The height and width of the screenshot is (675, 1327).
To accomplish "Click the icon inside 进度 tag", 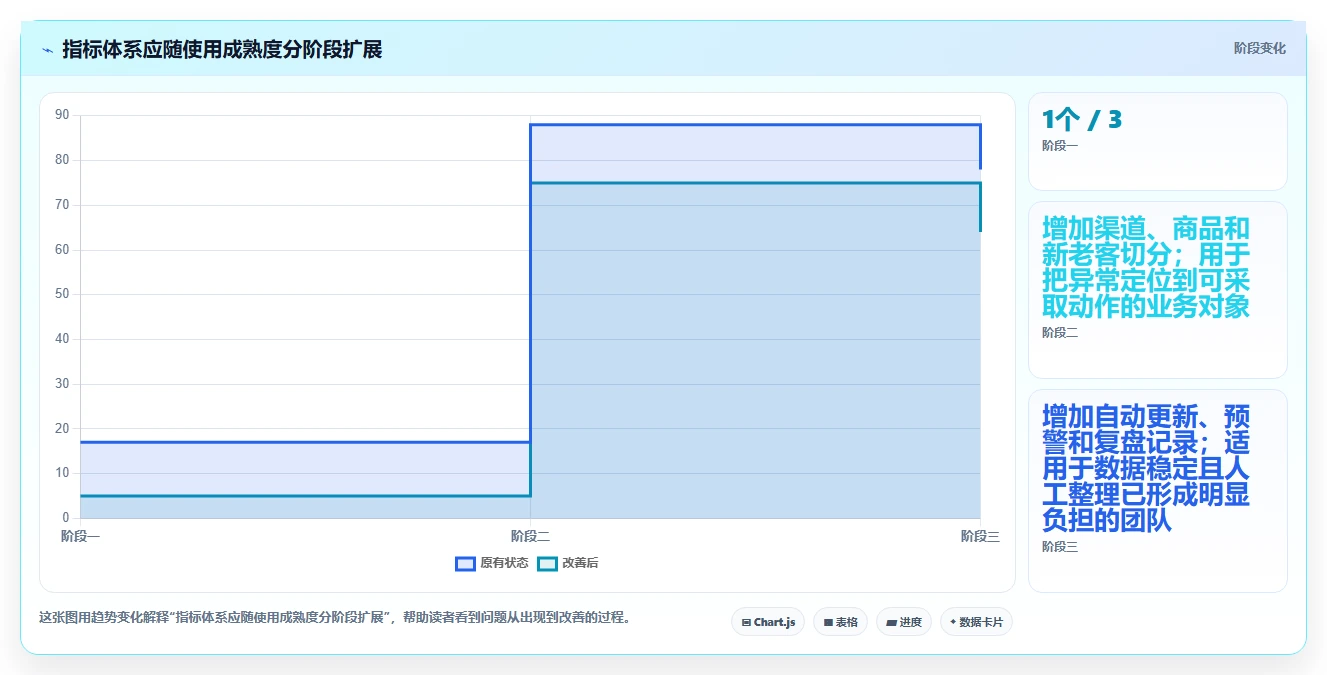I will [891, 622].
